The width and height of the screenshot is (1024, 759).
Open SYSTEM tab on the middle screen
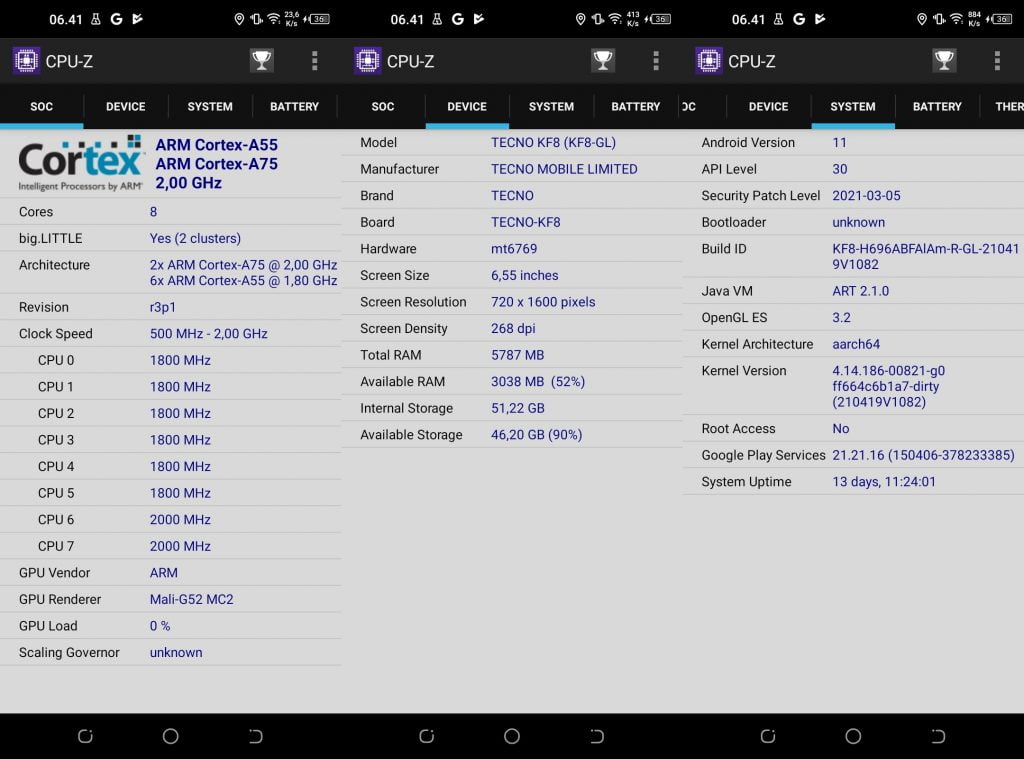coord(551,106)
